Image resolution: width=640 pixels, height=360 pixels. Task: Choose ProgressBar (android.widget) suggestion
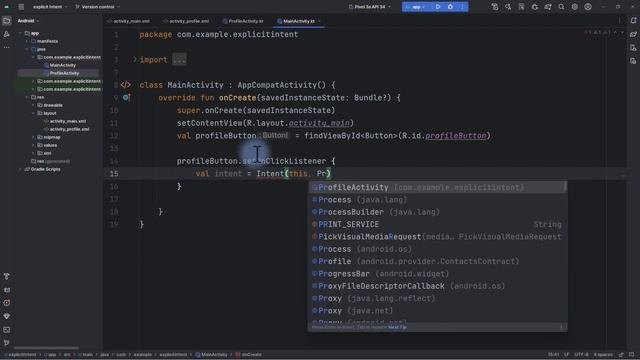pos(437,273)
